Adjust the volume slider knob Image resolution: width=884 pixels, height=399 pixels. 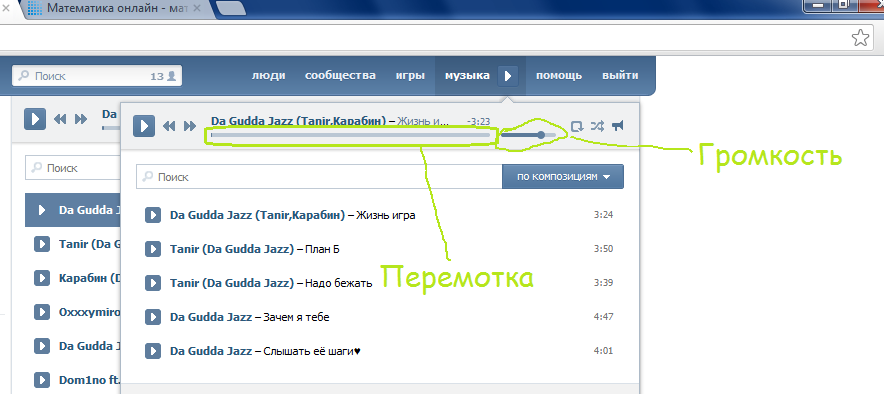click(541, 135)
